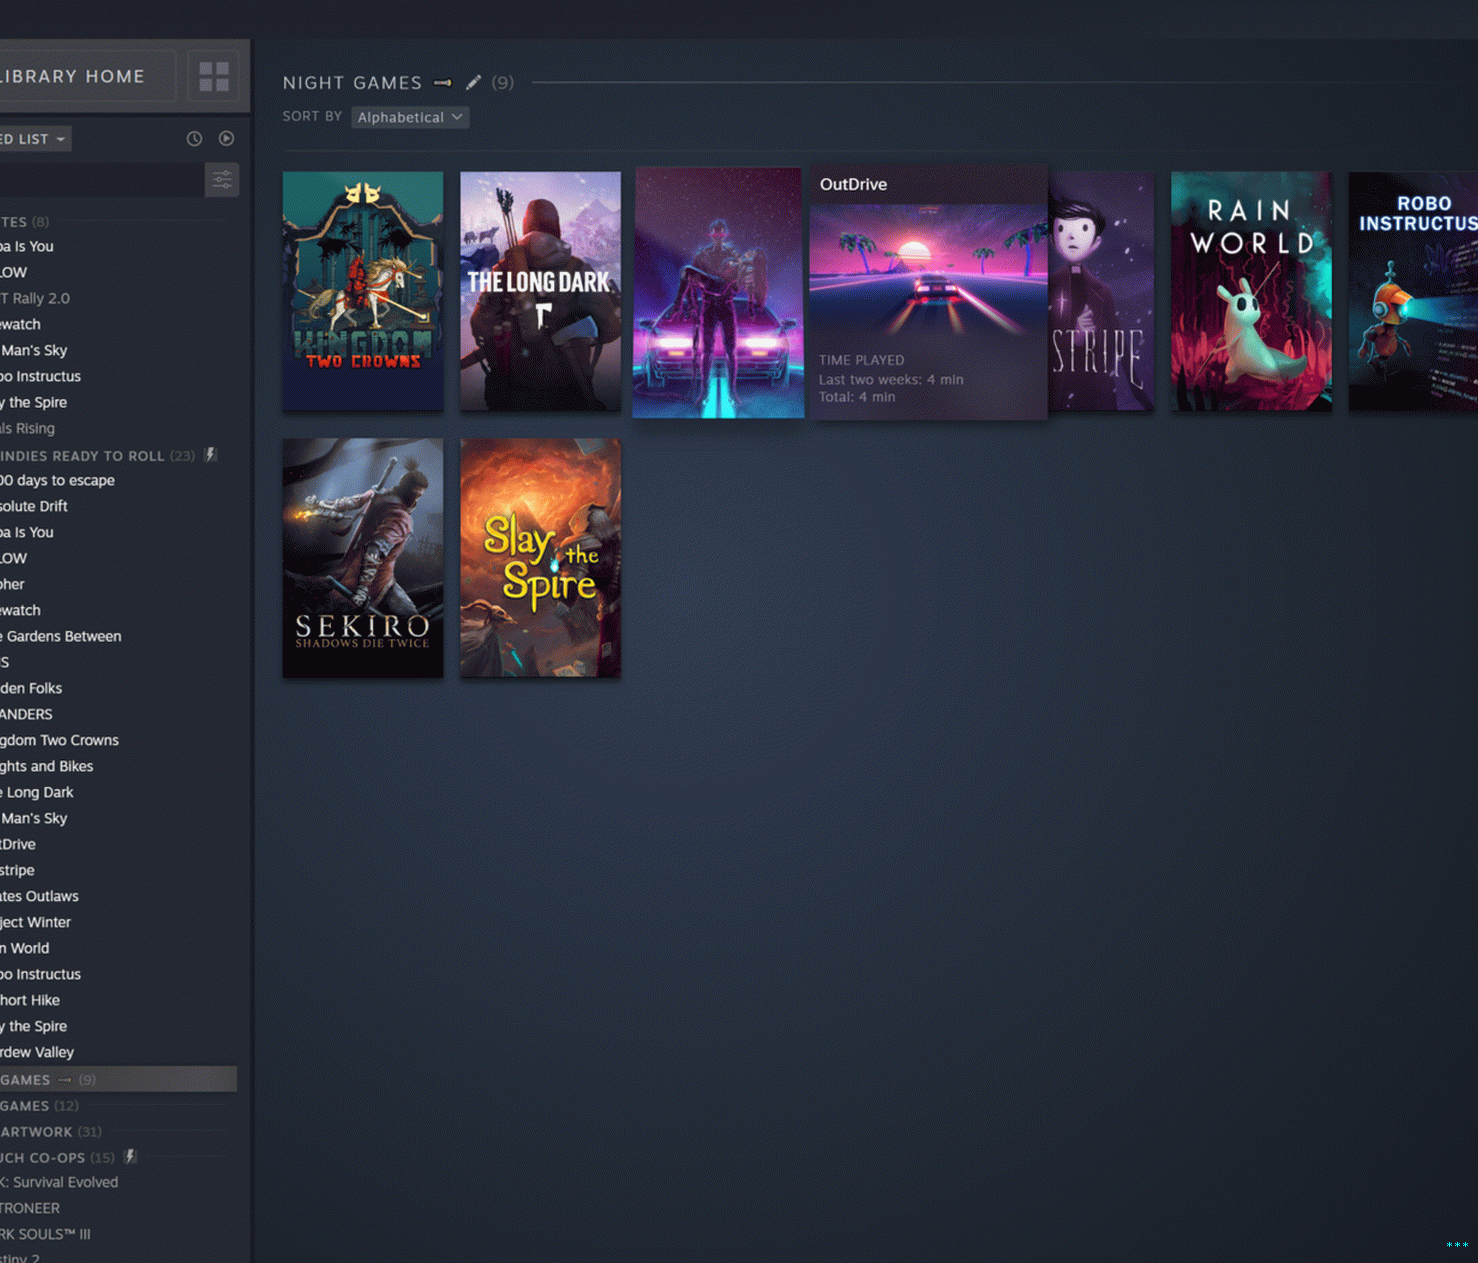Open the collections grid view icon
This screenshot has height=1263, width=1478.
tap(213, 76)
